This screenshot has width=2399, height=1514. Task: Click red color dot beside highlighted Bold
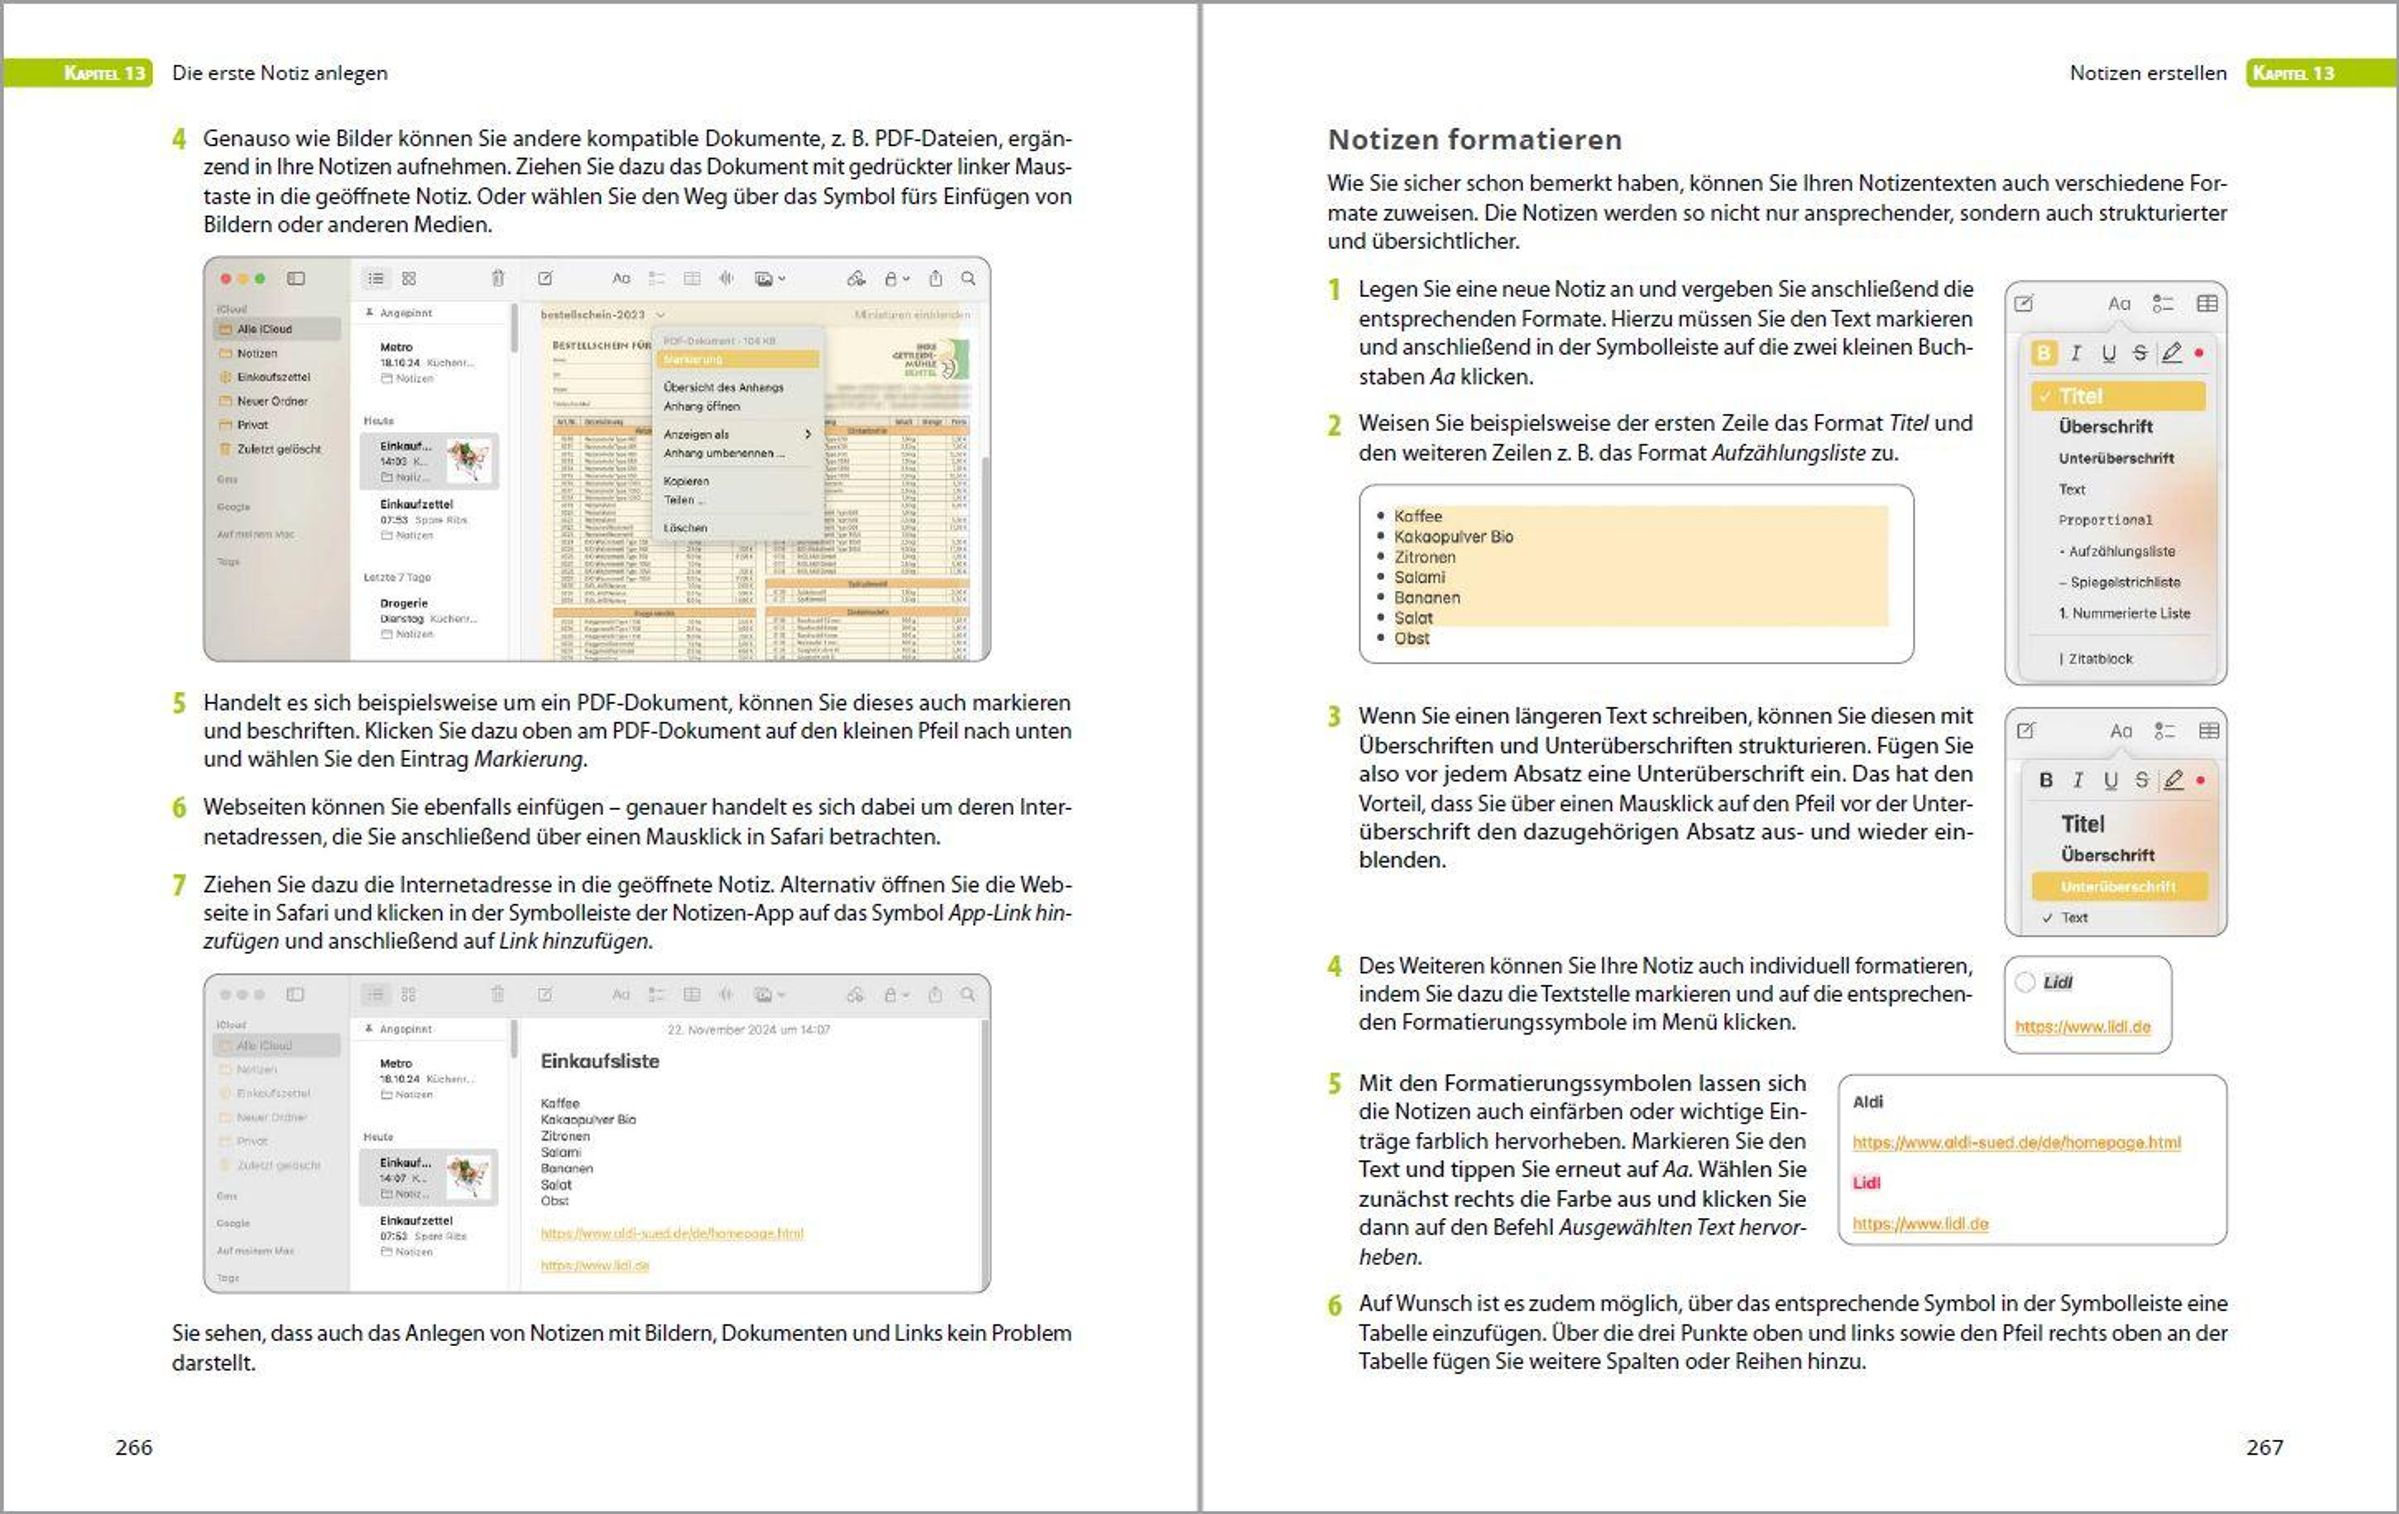[2199, 353]
